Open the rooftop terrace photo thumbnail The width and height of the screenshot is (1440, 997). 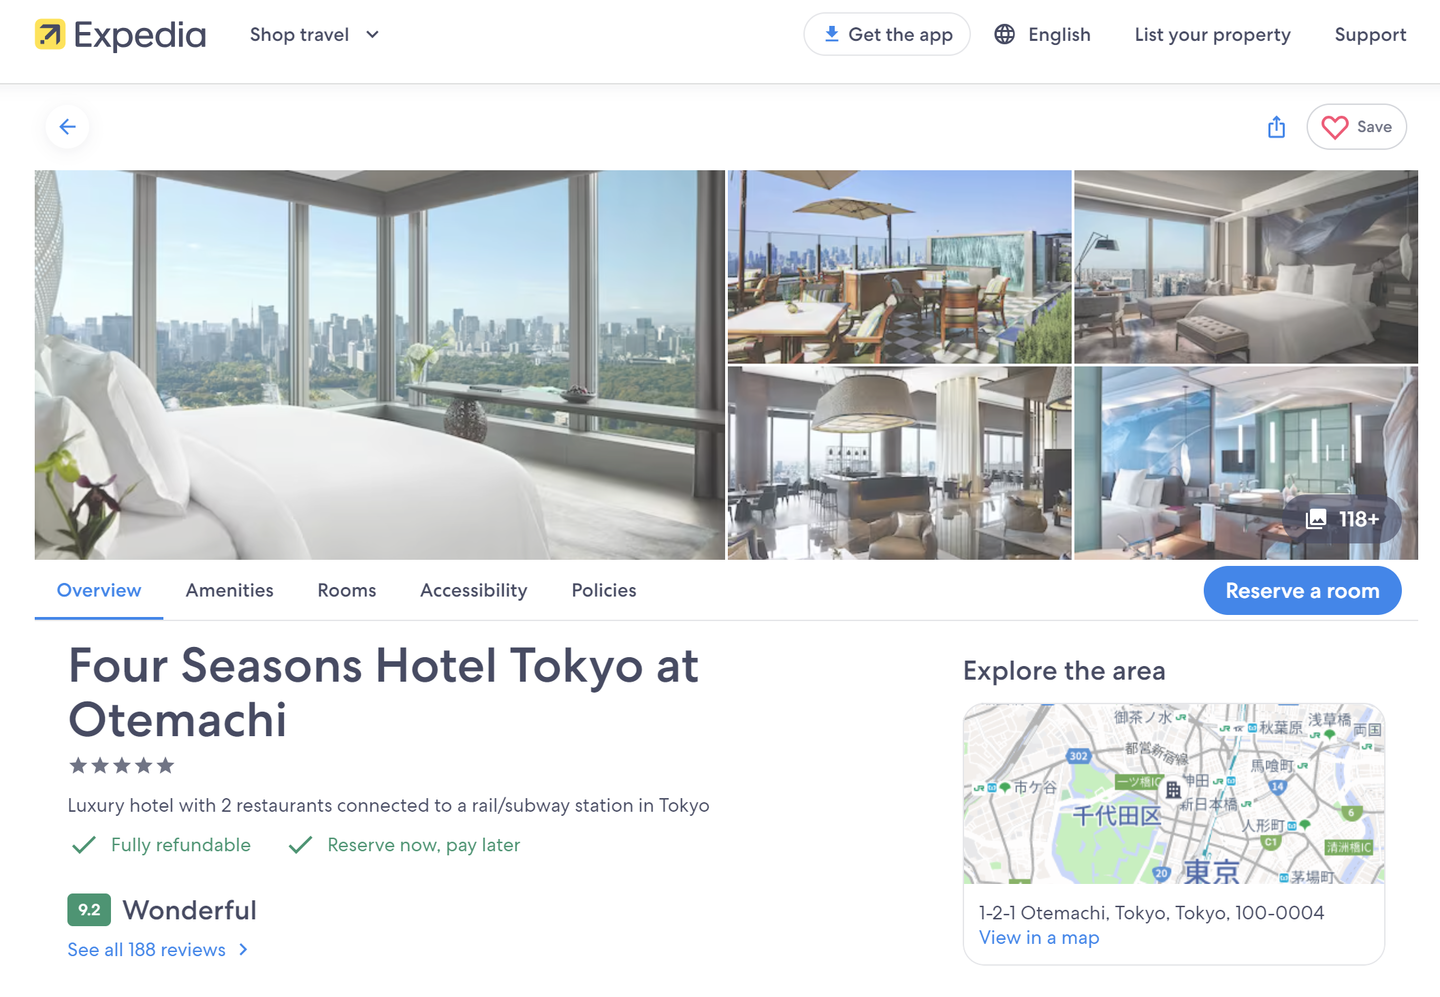tap(899, 266)
